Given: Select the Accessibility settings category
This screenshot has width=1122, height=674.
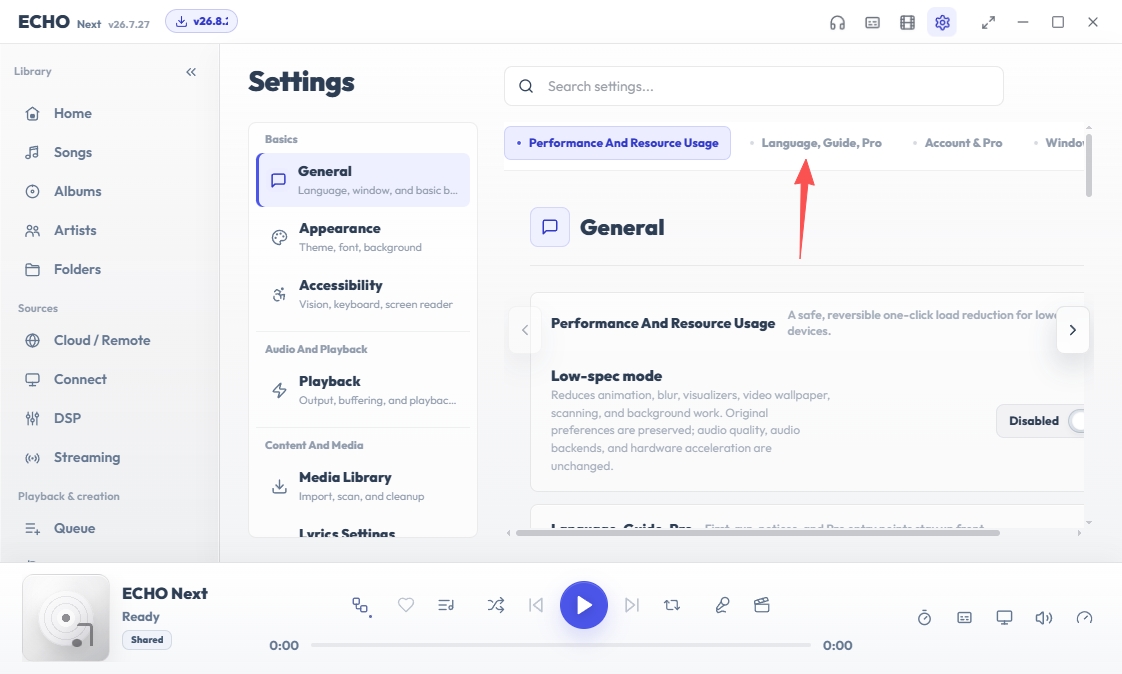Looking at the screenshot, I should tap(363, 294).
